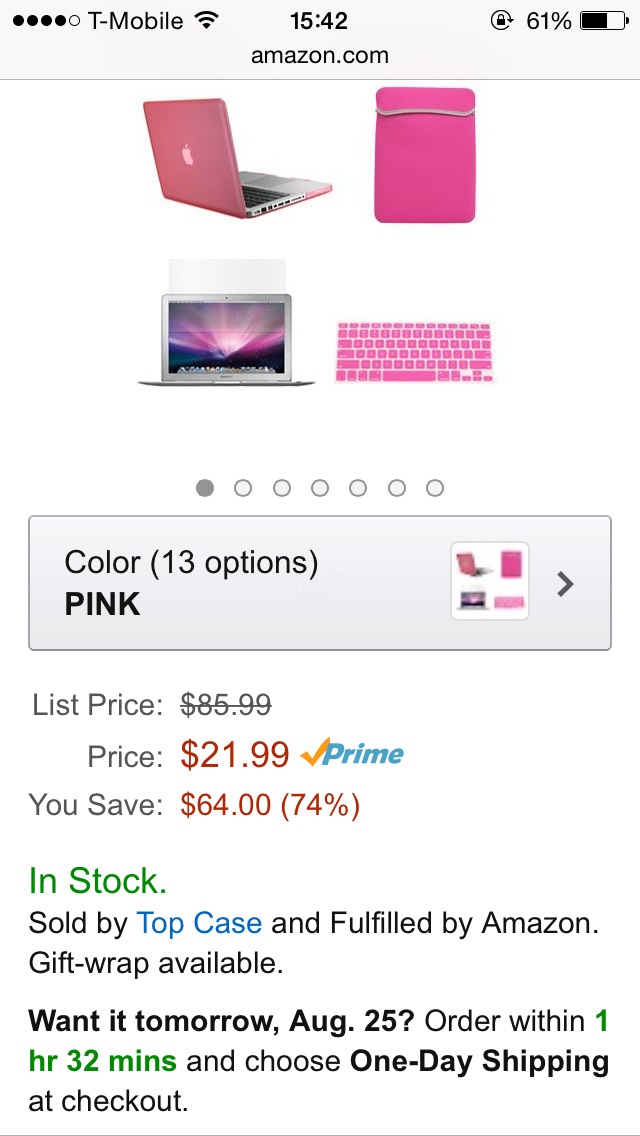640x1136 pixels.
Task: Select the fourth image carousel dot
Action: [x=320, y=488]
